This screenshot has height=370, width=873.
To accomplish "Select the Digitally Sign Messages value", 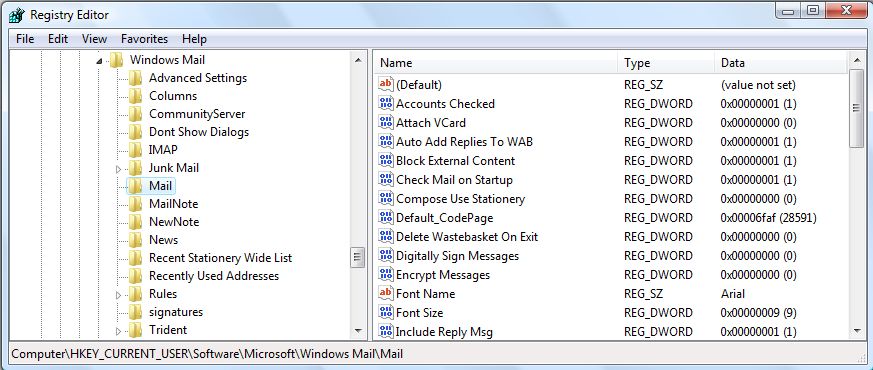I will pos(457,256).
